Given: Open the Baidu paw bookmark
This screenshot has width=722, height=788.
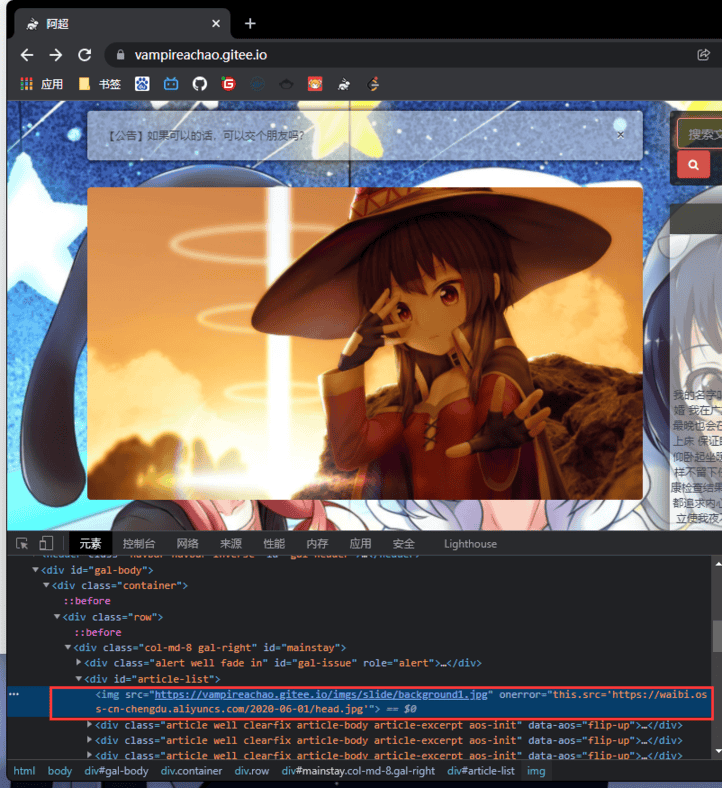Looking at the screenshot, I should coord(142,84).
